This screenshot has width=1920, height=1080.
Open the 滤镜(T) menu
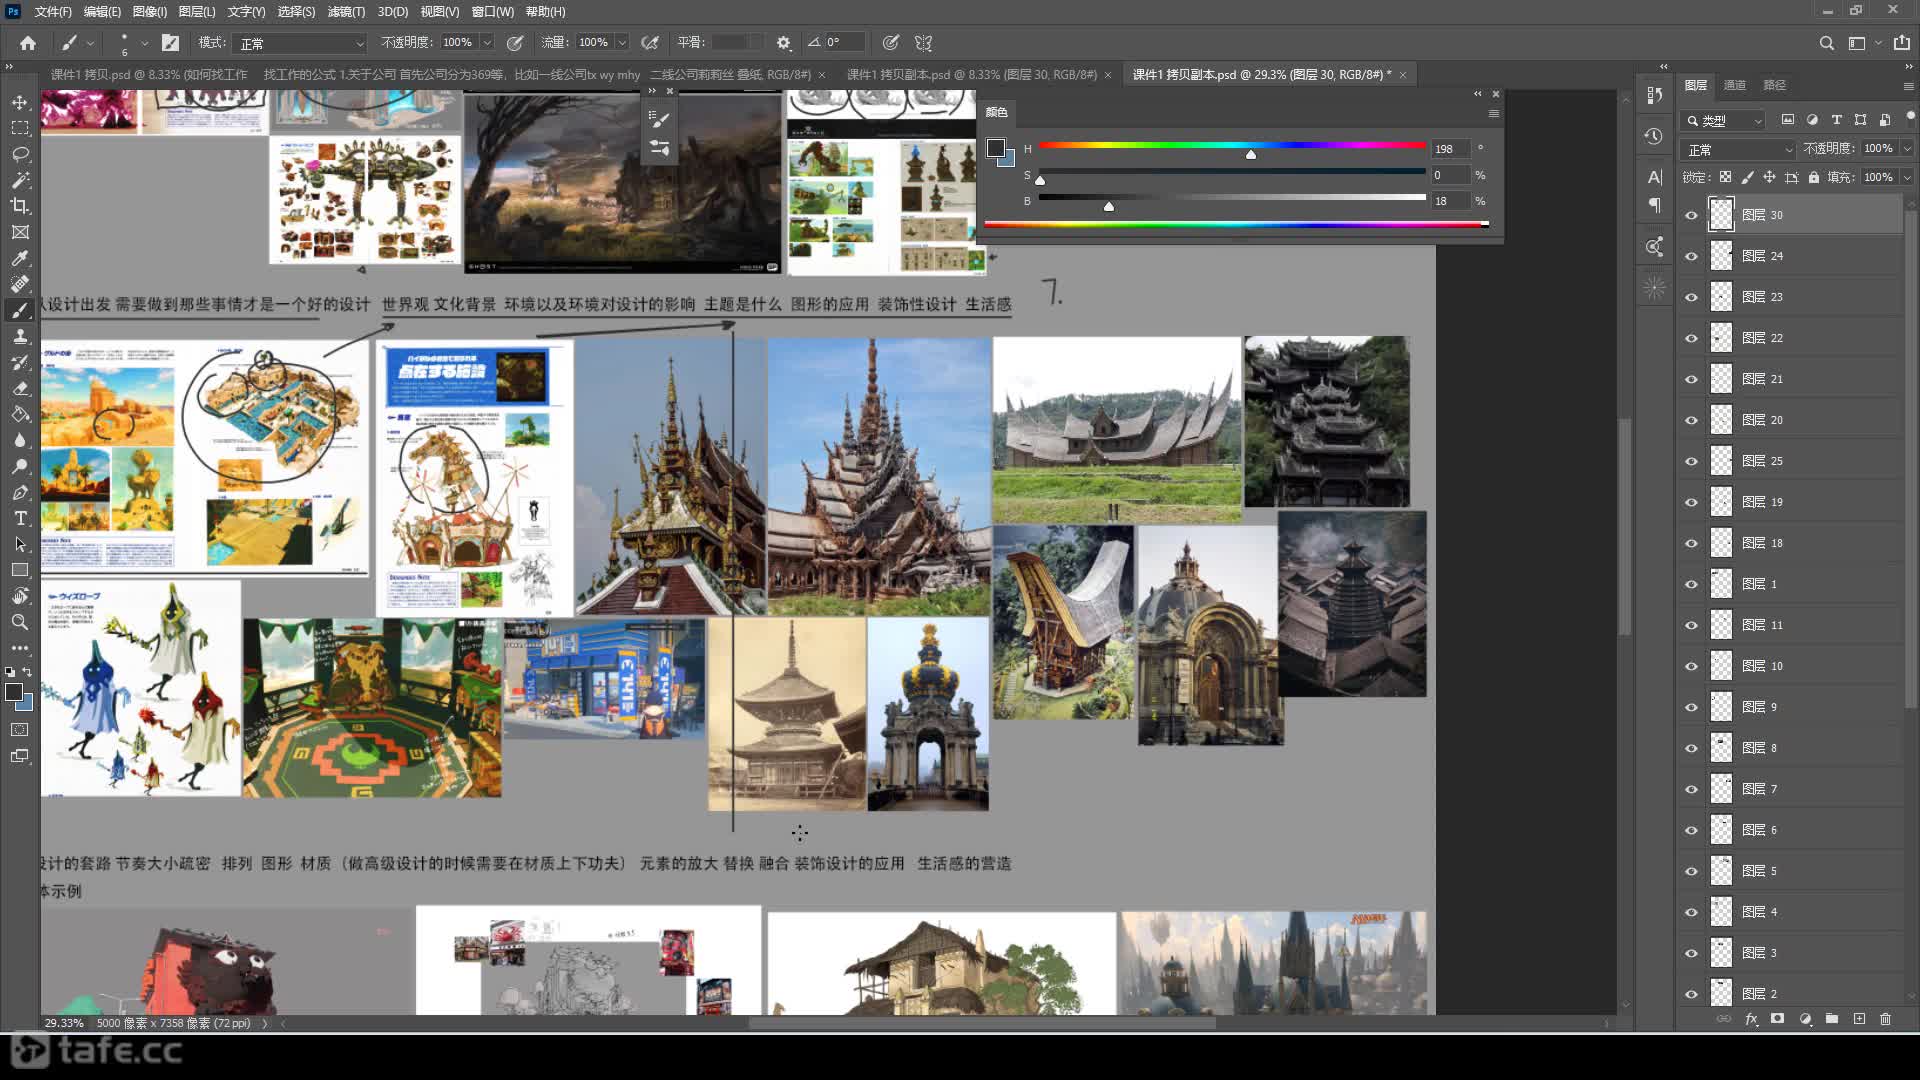346,12
